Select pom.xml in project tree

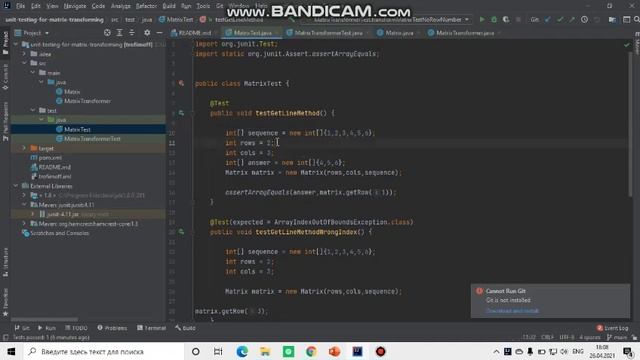50,158
